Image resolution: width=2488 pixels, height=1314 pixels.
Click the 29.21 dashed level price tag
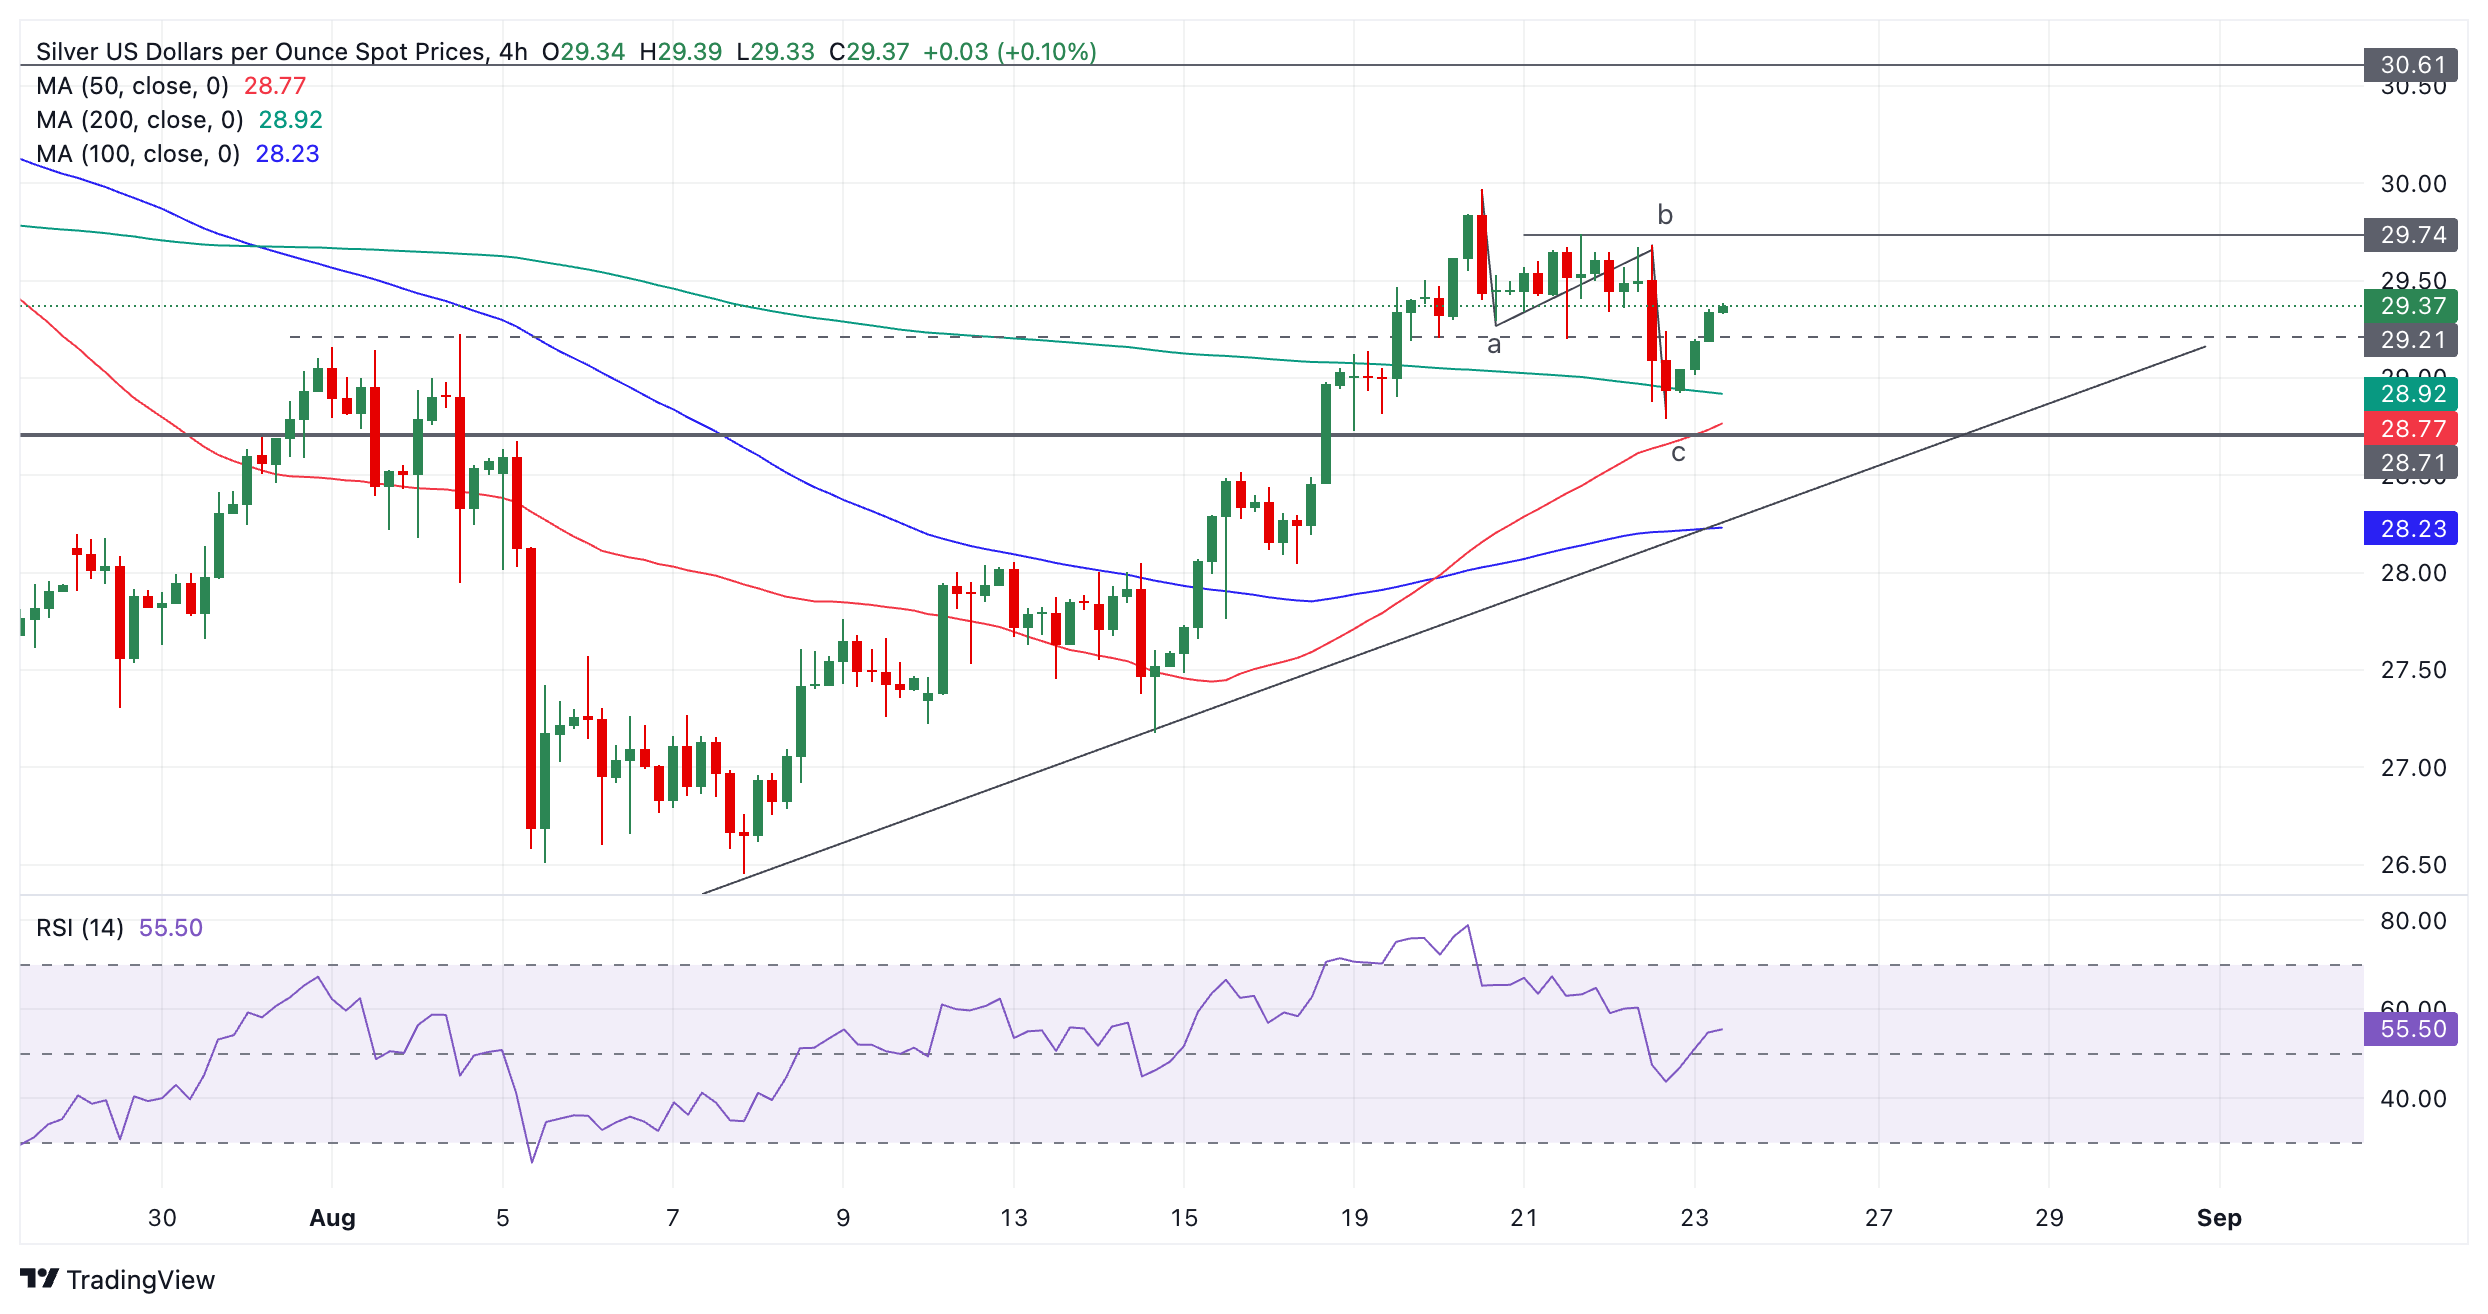pyautogui.click(x=2411, y=340)
